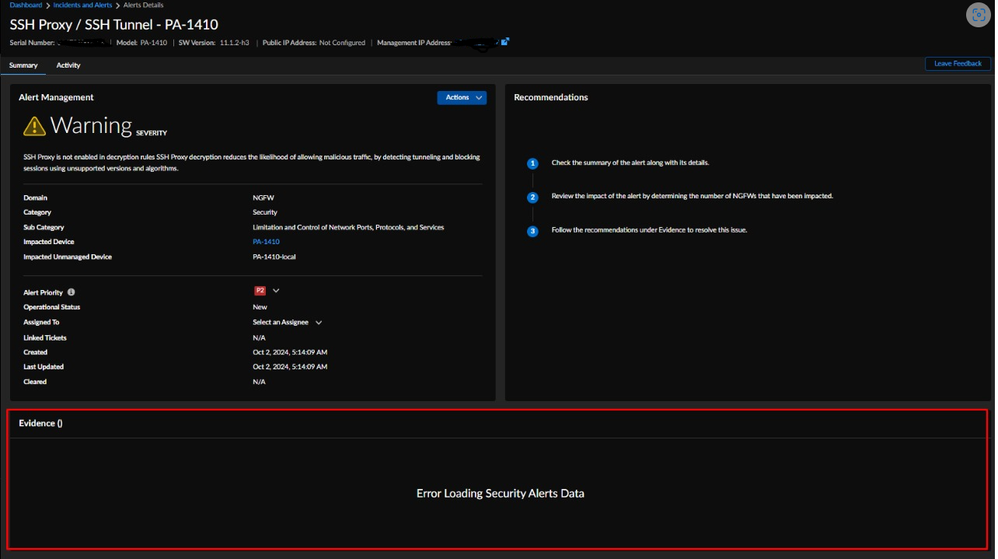Click the red P2 priority badge
This screenshot has width=998, height=559.
[x=260, y=291]
